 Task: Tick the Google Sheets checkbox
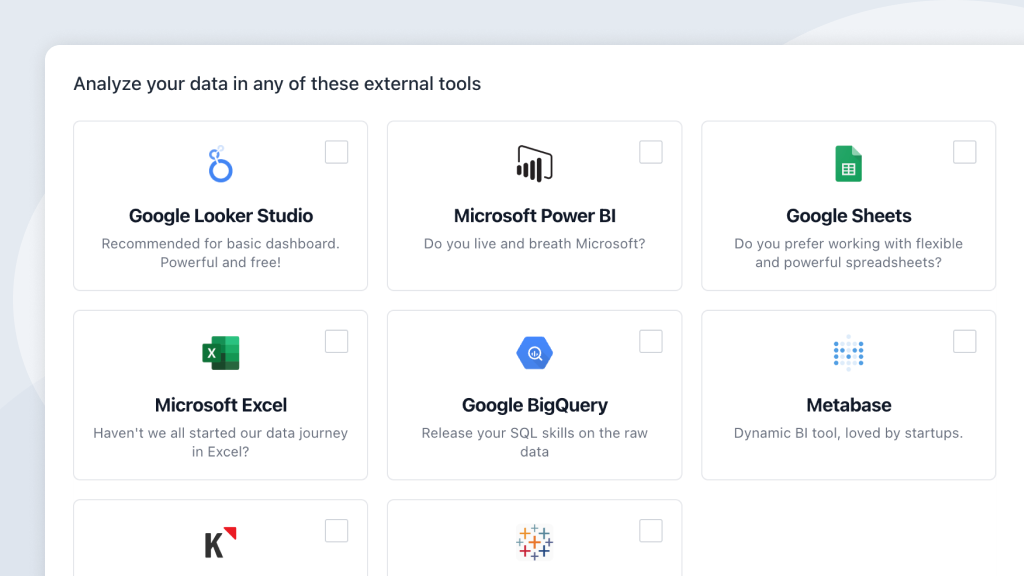coord(964,151)
